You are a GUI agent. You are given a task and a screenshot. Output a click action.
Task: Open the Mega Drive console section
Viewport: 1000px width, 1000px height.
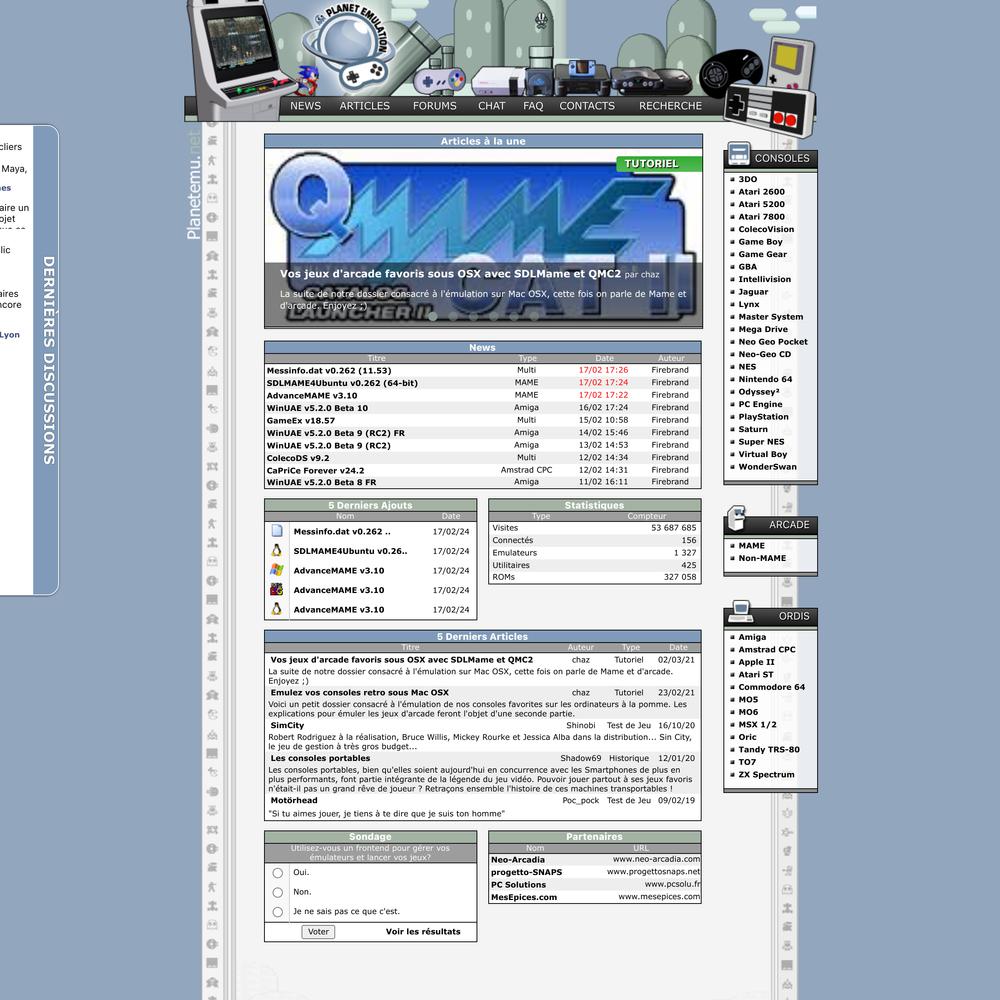pyautogui.click(x=763, y=330)
